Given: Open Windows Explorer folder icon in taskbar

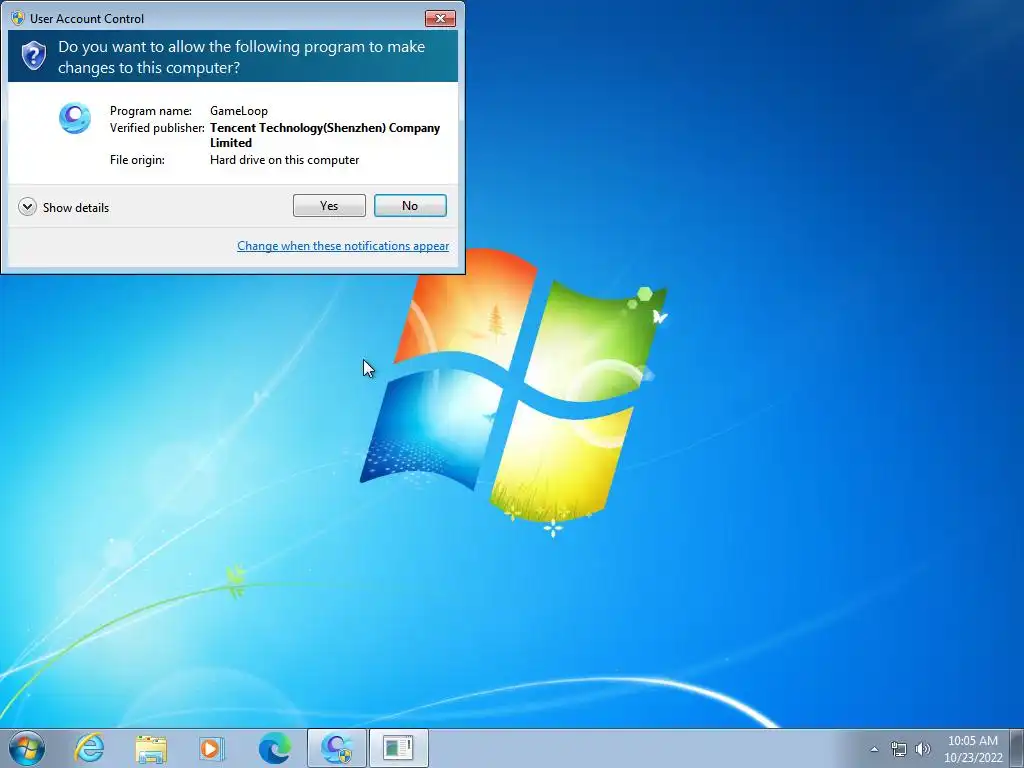Looking at the screenshot, I should pos(151,748).
